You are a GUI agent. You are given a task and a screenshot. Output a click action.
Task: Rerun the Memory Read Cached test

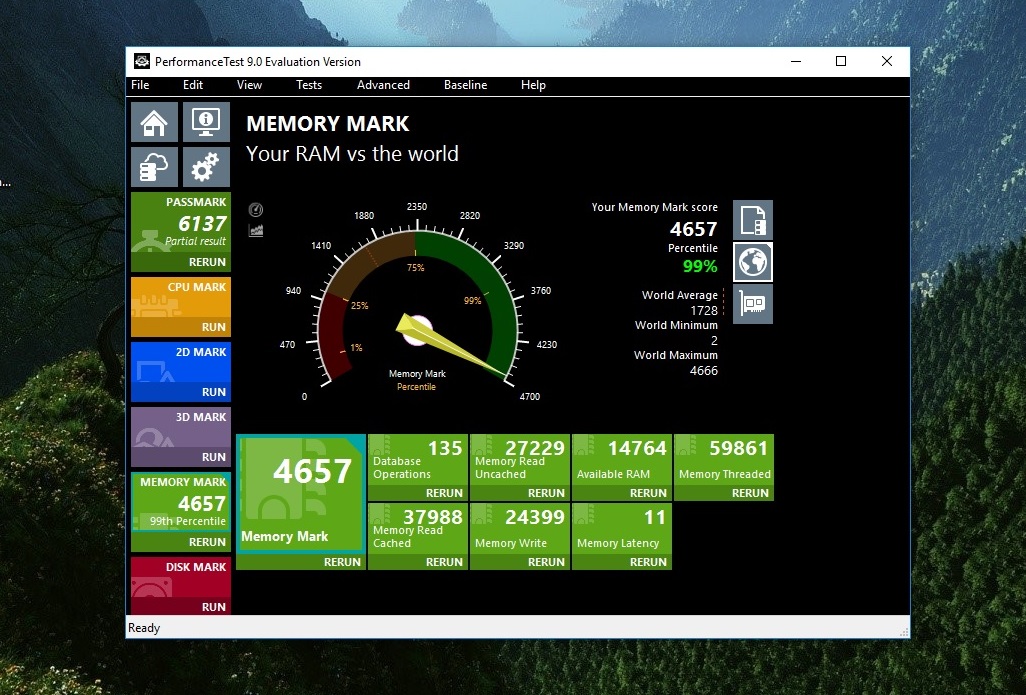(x=444, y=561)
